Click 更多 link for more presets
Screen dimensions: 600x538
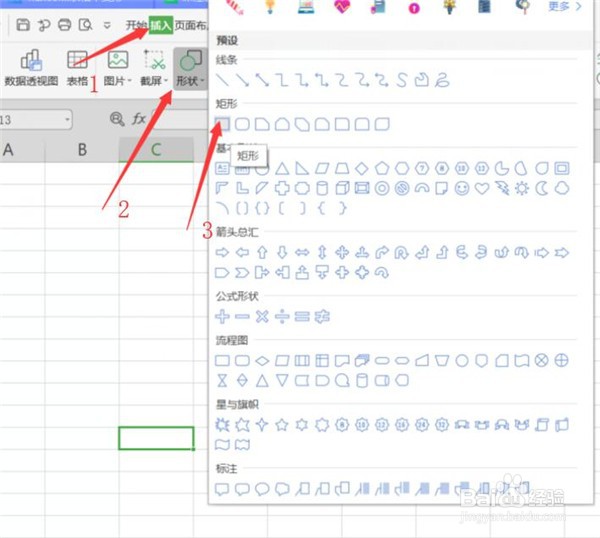click(x=565, y=6)
